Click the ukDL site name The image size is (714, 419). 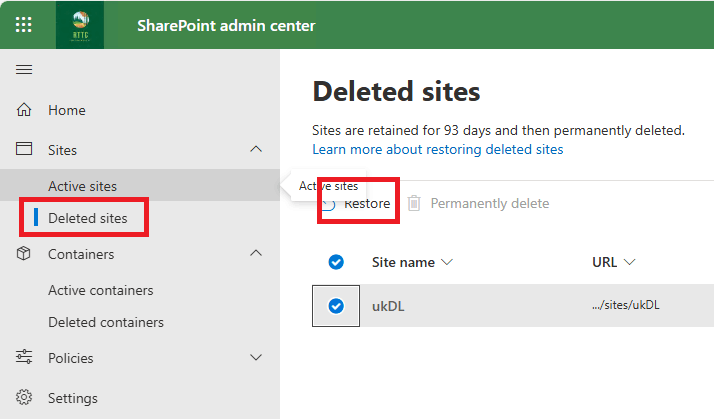click(x=388, y=306)
